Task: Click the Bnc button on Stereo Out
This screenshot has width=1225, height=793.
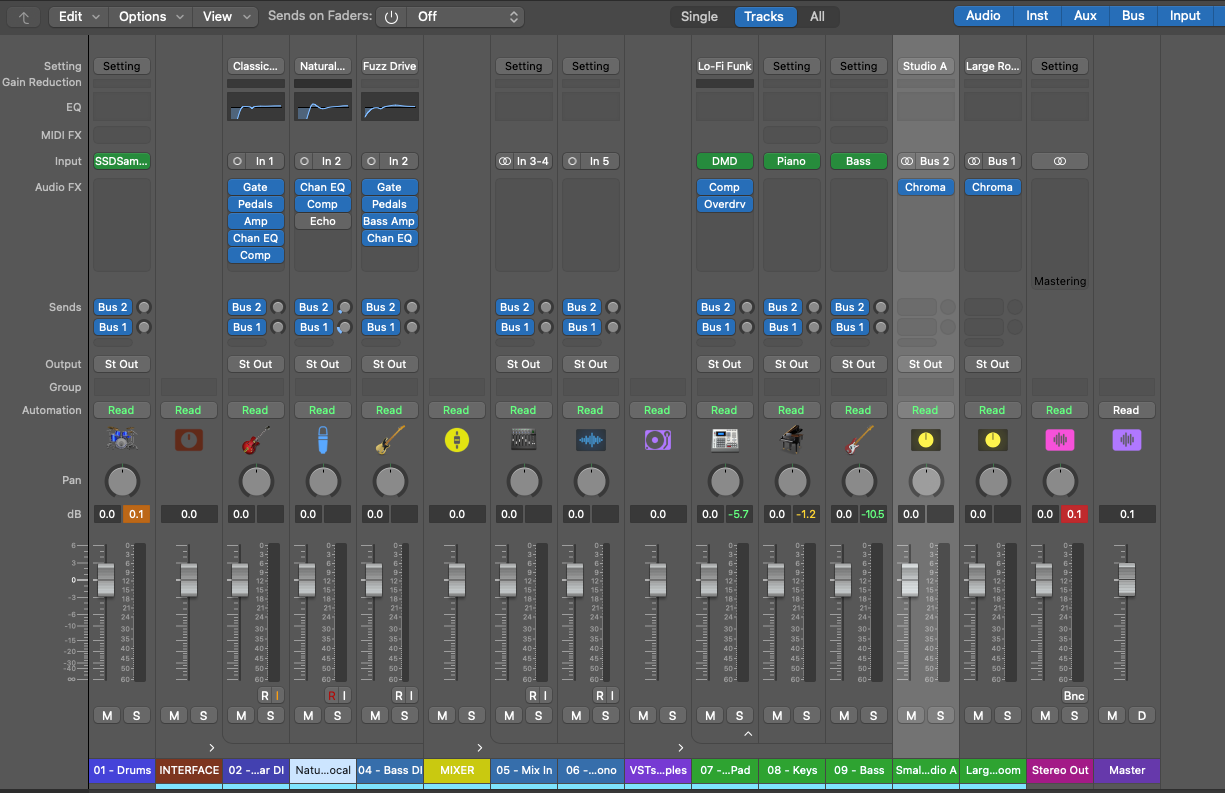Action: click(1074, 695)
